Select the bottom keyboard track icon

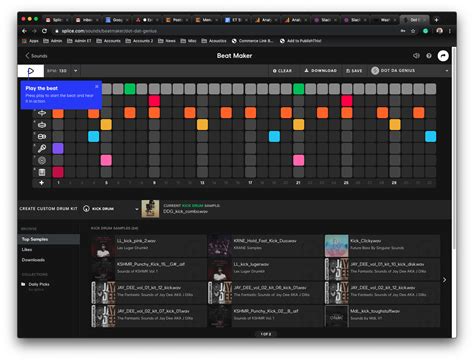(x=42, y=172)
